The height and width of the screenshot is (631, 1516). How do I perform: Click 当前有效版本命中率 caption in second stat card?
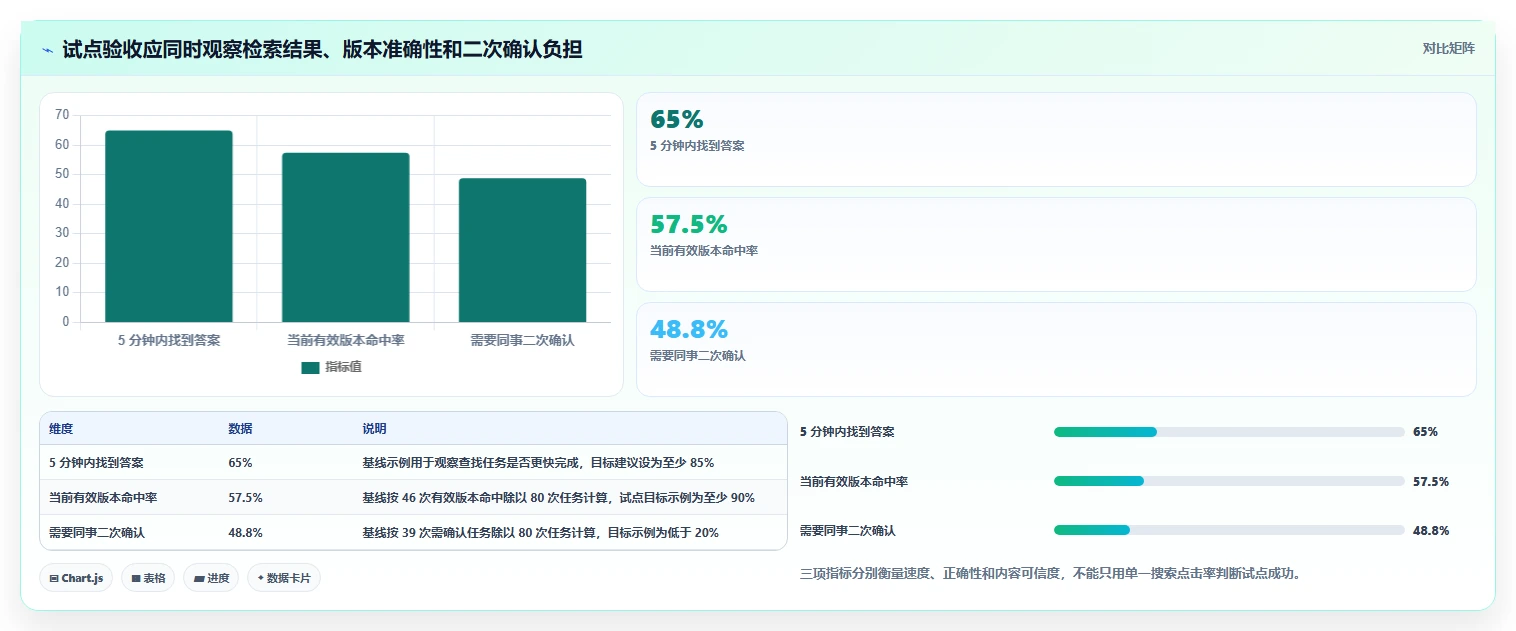click(704, 251)
